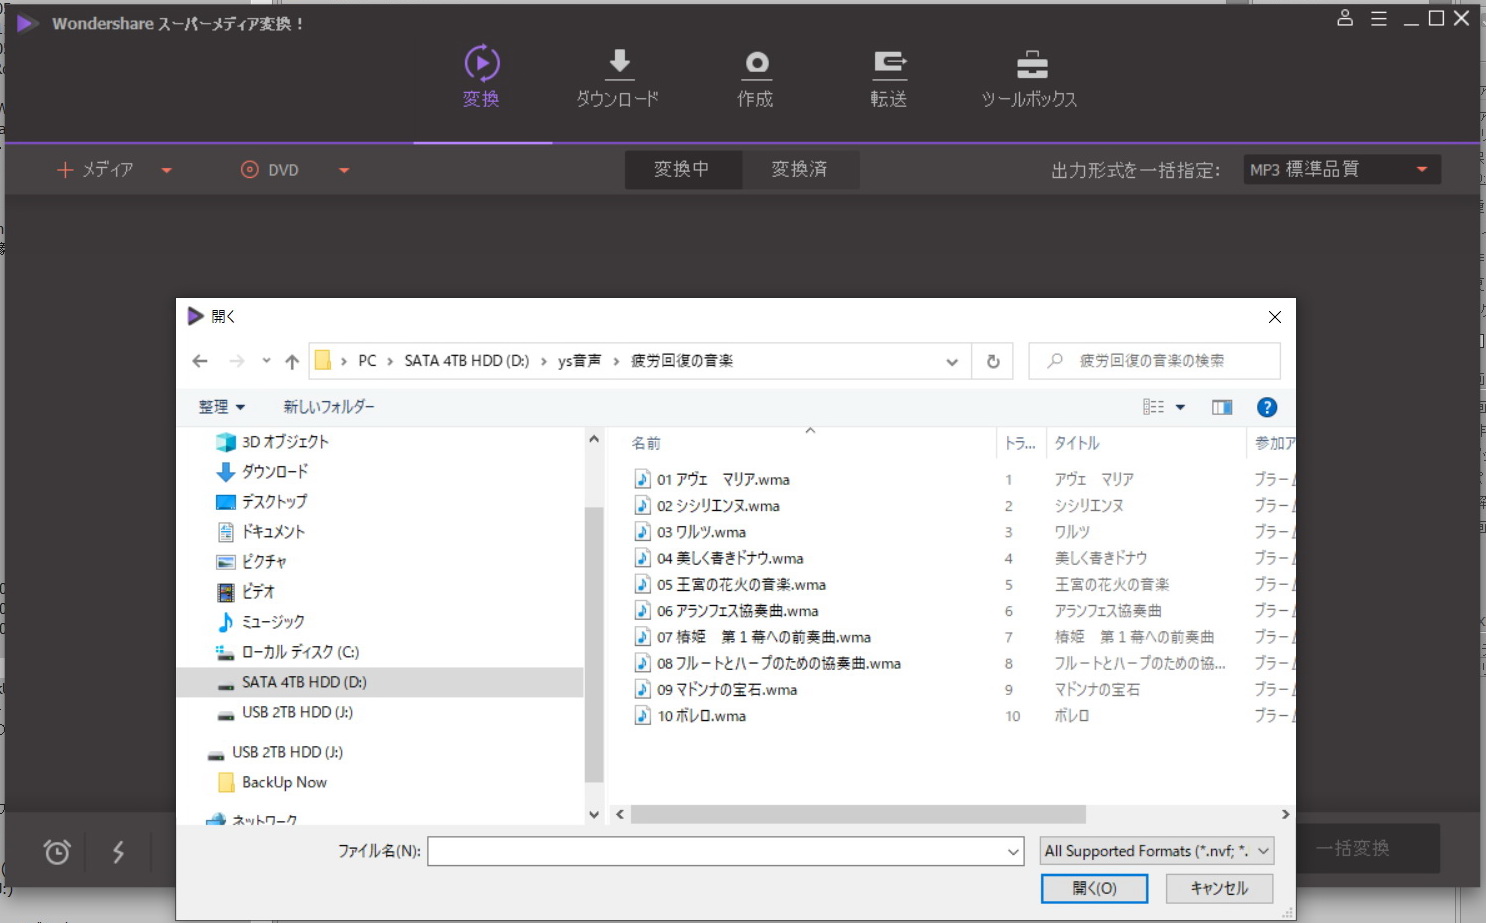This screenshot has width=1486, height=923.
Task: Open the 作成 (Create) disc icon
Action: tap(756, 65)
